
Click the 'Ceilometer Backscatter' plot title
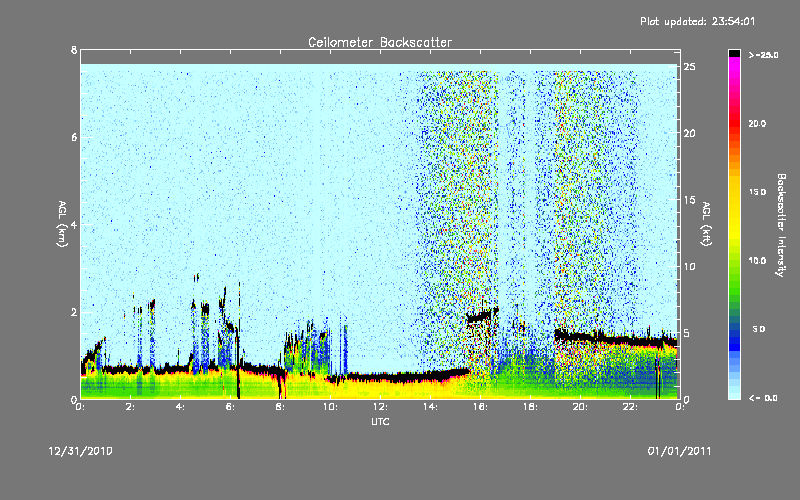(380, 42)
